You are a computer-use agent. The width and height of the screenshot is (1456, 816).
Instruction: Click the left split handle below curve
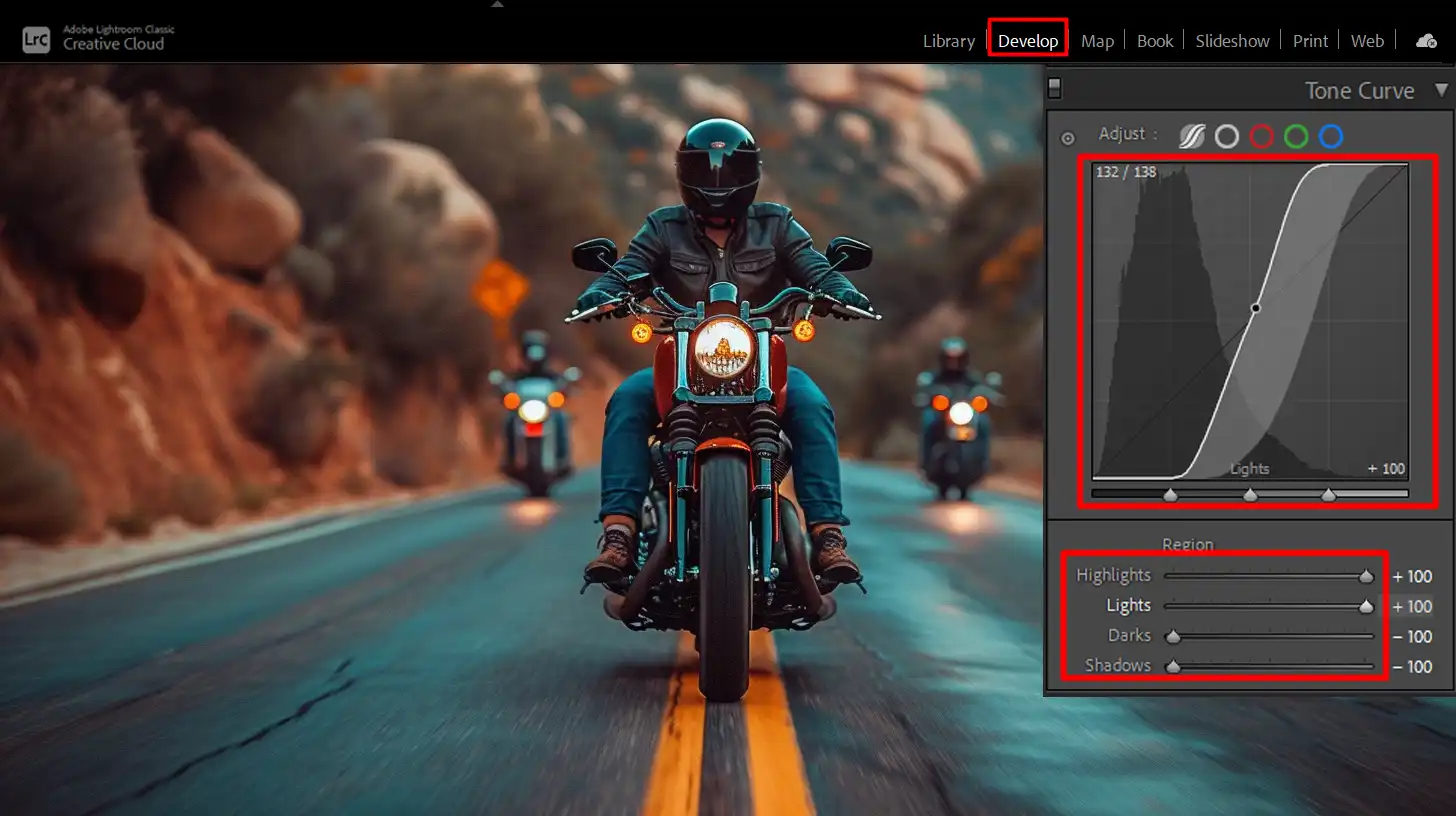pyautogui.click(x=1170, y=495)
